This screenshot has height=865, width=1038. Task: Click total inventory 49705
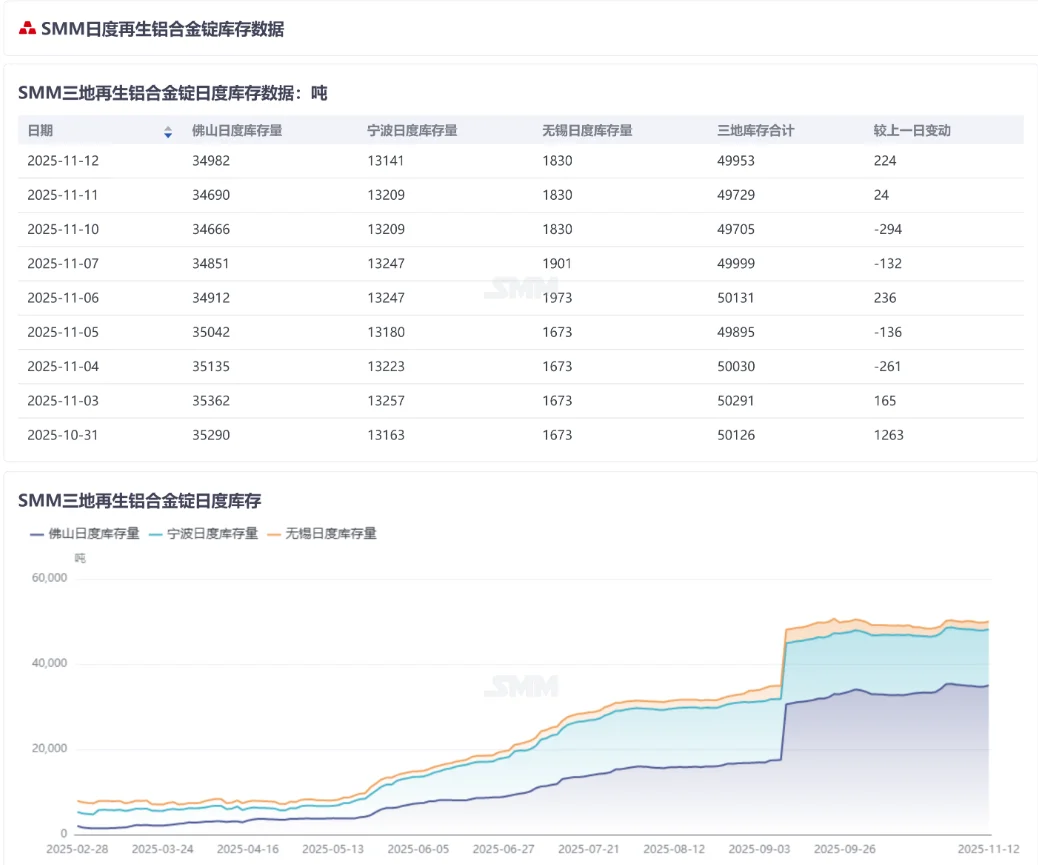[736, 230]
